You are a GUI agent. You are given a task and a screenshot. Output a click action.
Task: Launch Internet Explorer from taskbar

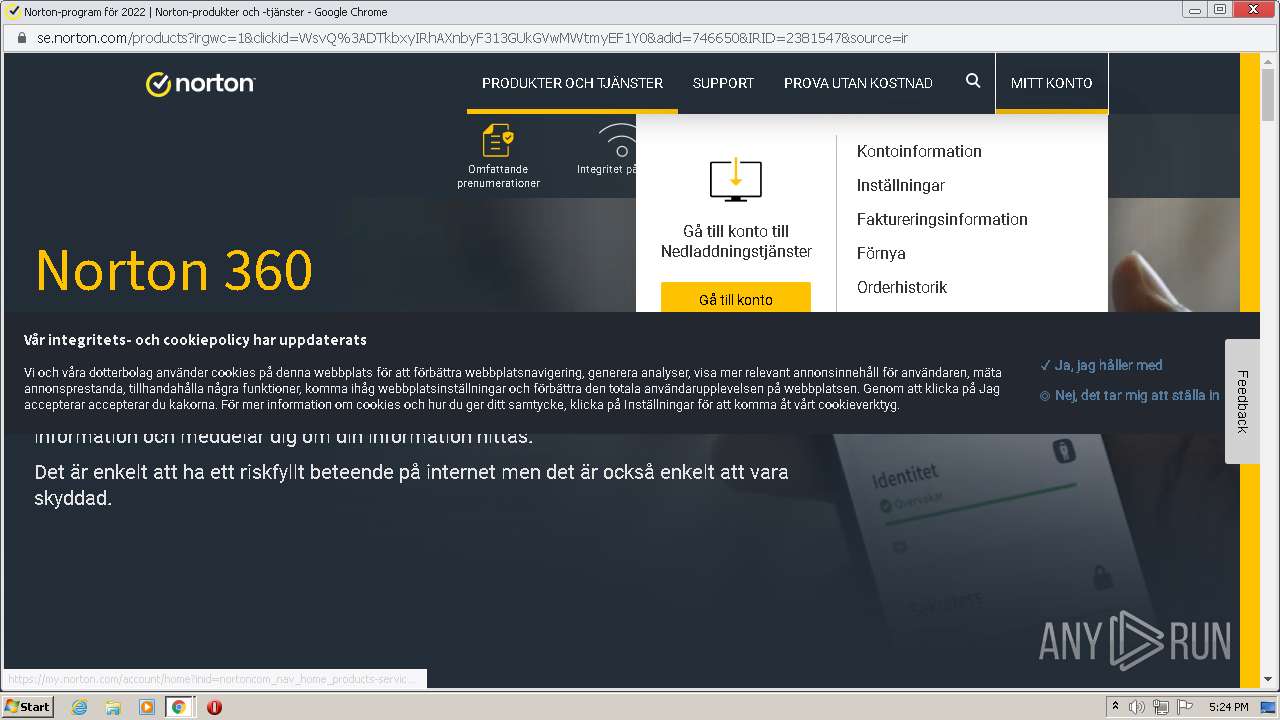click(80, 707)
